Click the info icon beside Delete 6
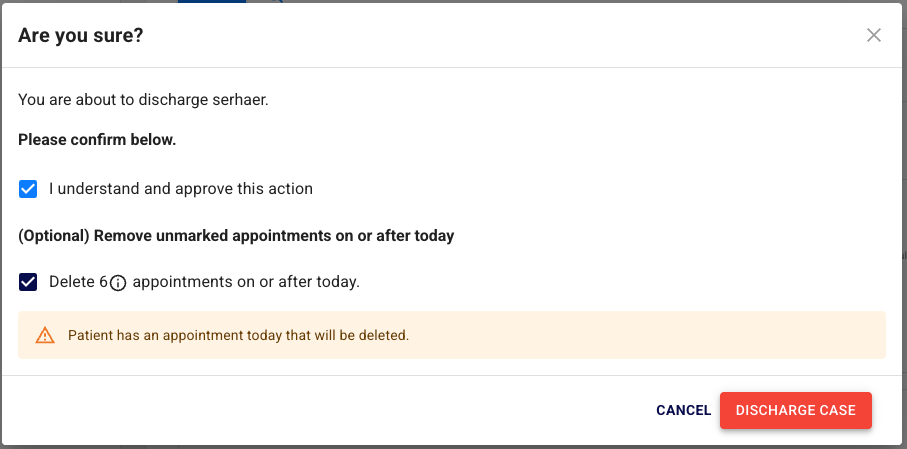 118,283
